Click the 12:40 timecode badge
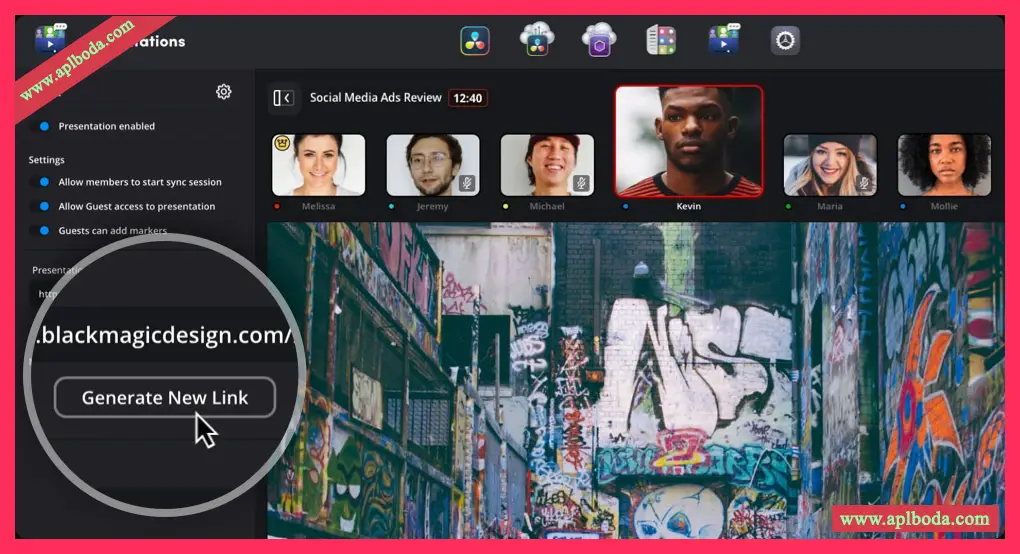 [468, 98]
